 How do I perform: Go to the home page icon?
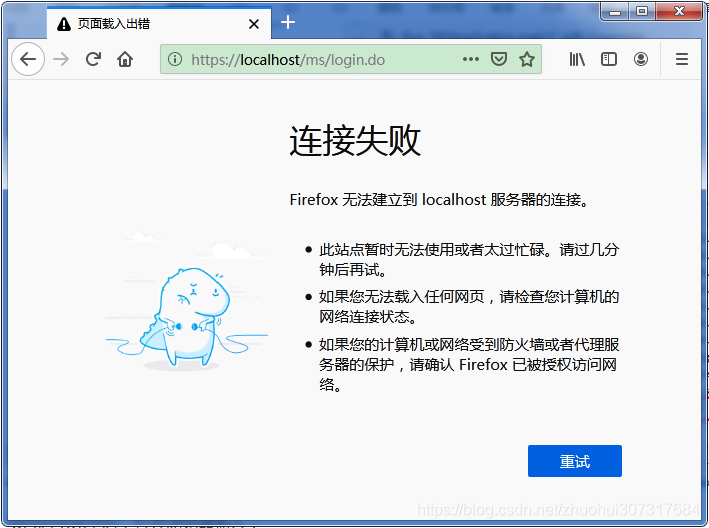(125, 59)
